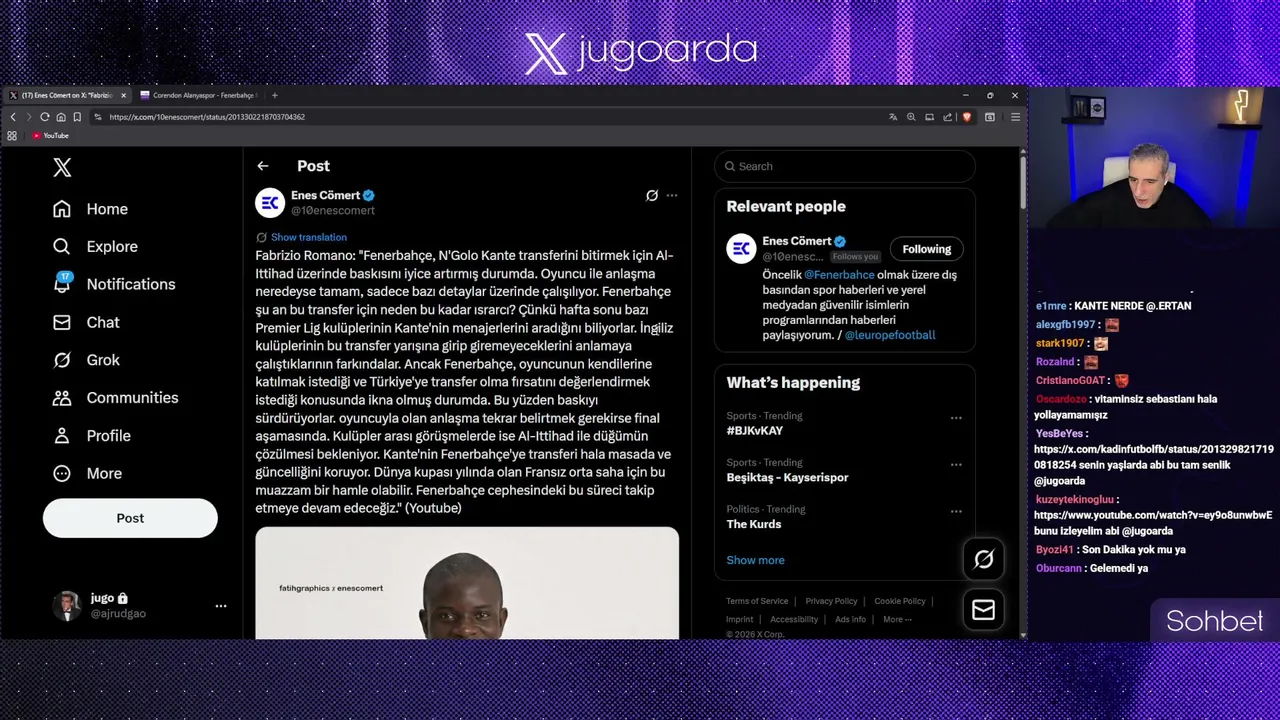This screenshot has height=720, width=1280.
Task: Open Privacy Policy footer link
Action: [x=831, y=601]
